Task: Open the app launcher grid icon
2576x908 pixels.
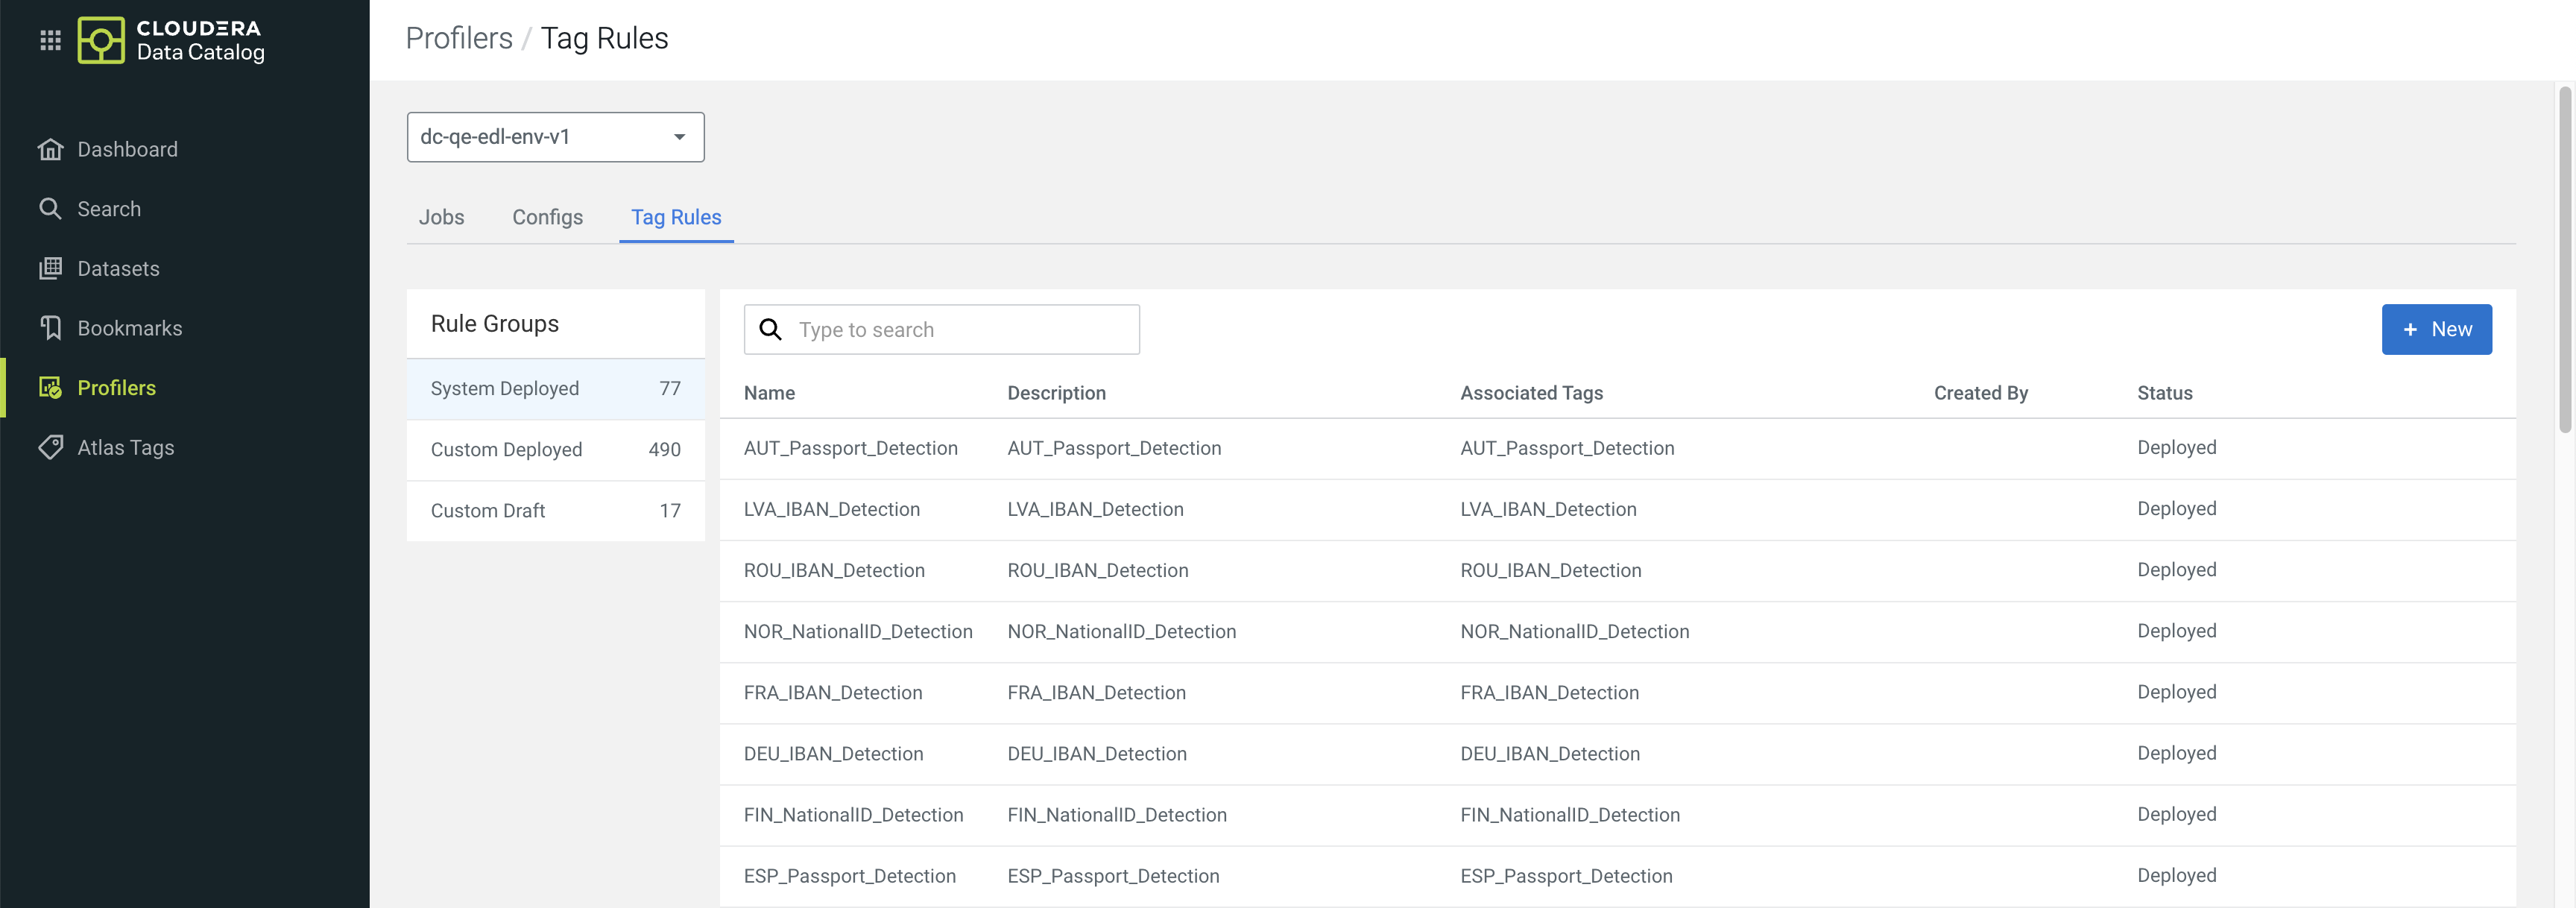Action: (x=50, y=40)
